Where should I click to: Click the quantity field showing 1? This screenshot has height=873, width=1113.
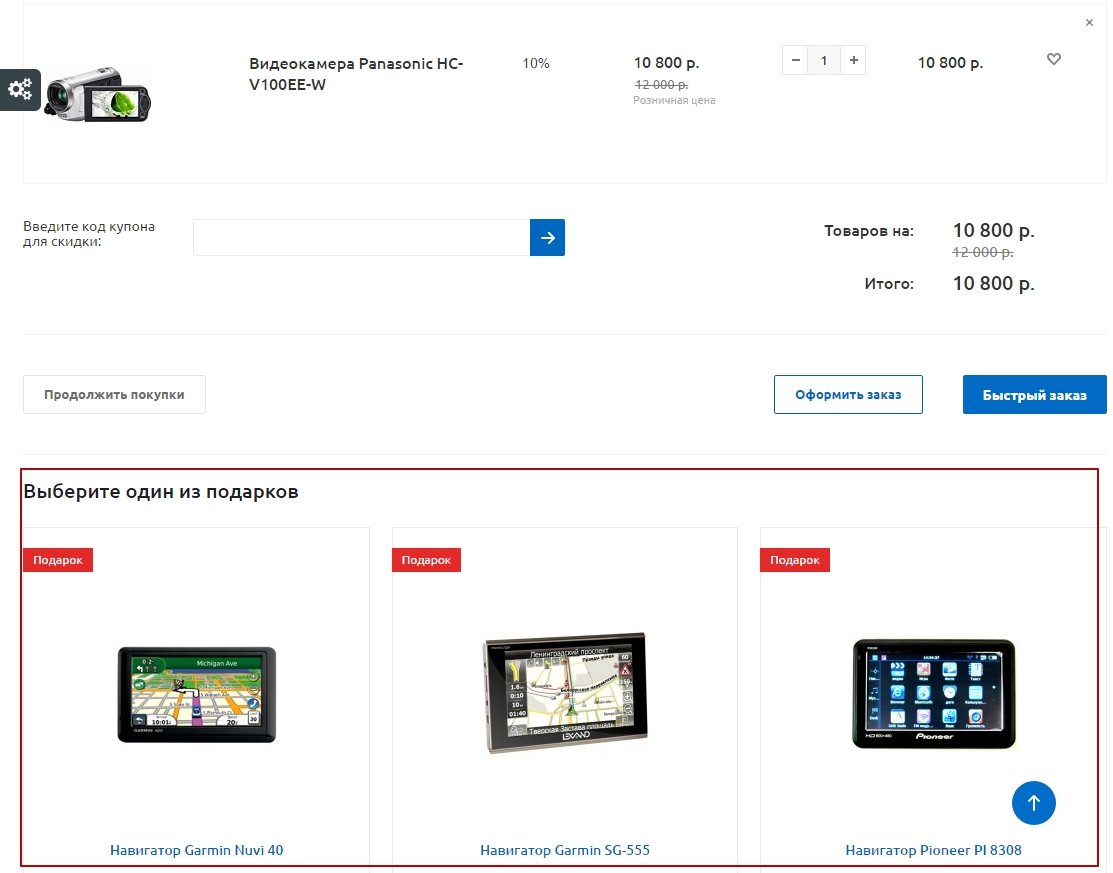point(824,60)
